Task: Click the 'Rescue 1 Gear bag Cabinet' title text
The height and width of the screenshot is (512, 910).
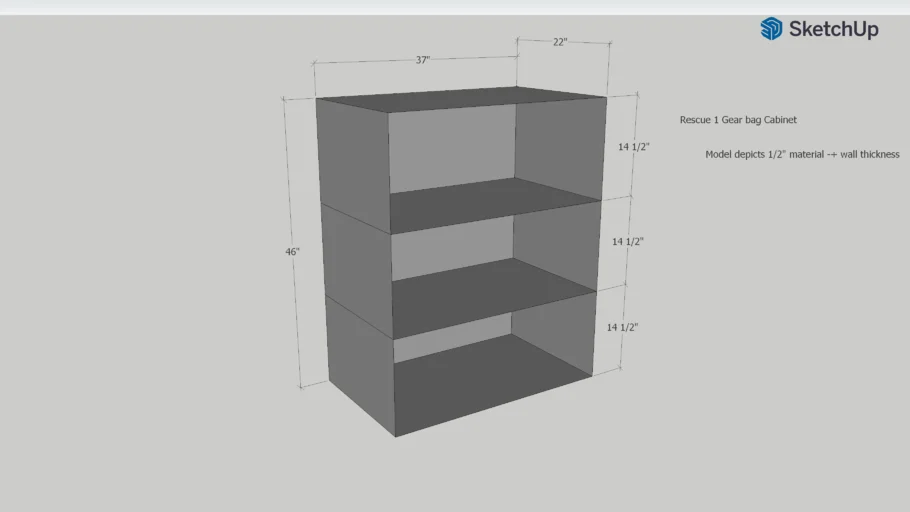Action: click(x=738, y=120)
